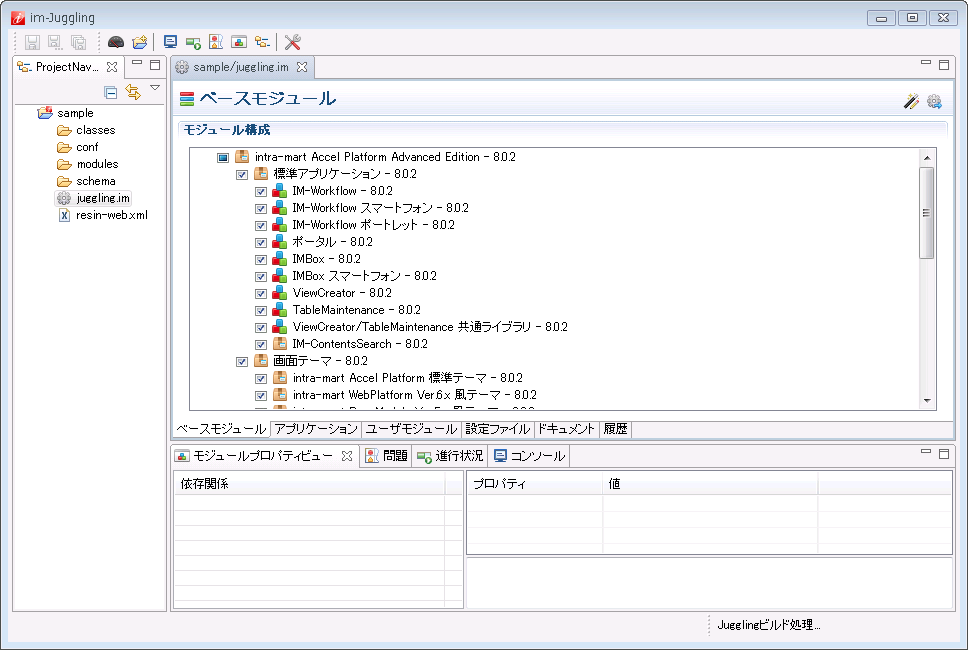Switch to 設定ファイル tab
The height and width of the screenshot is (650, 968).
498,429
